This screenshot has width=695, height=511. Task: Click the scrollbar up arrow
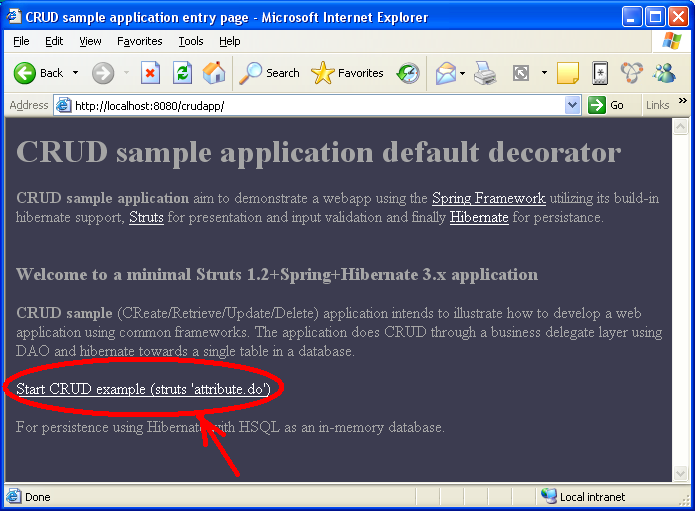point(680,127)
